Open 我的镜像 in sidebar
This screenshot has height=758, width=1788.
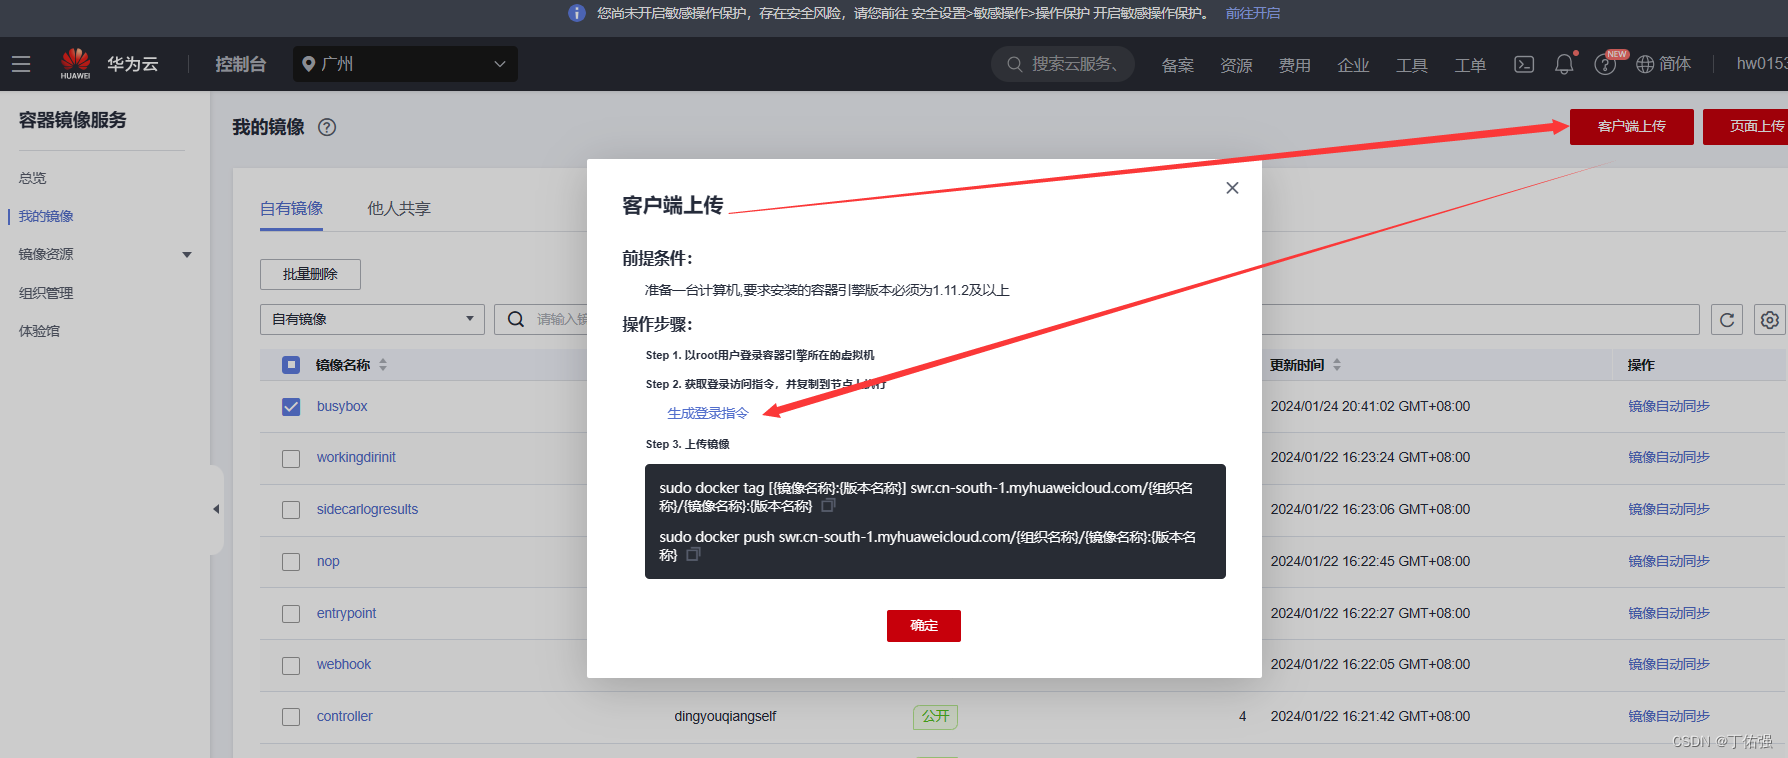coord(46,216)
